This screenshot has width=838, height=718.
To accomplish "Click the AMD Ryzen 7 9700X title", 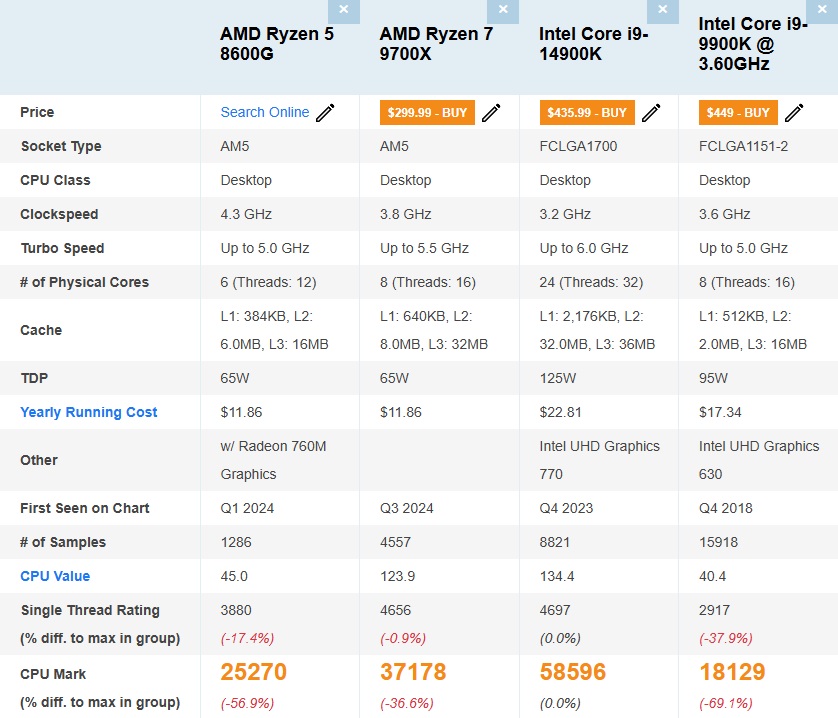I will [436, 44].
